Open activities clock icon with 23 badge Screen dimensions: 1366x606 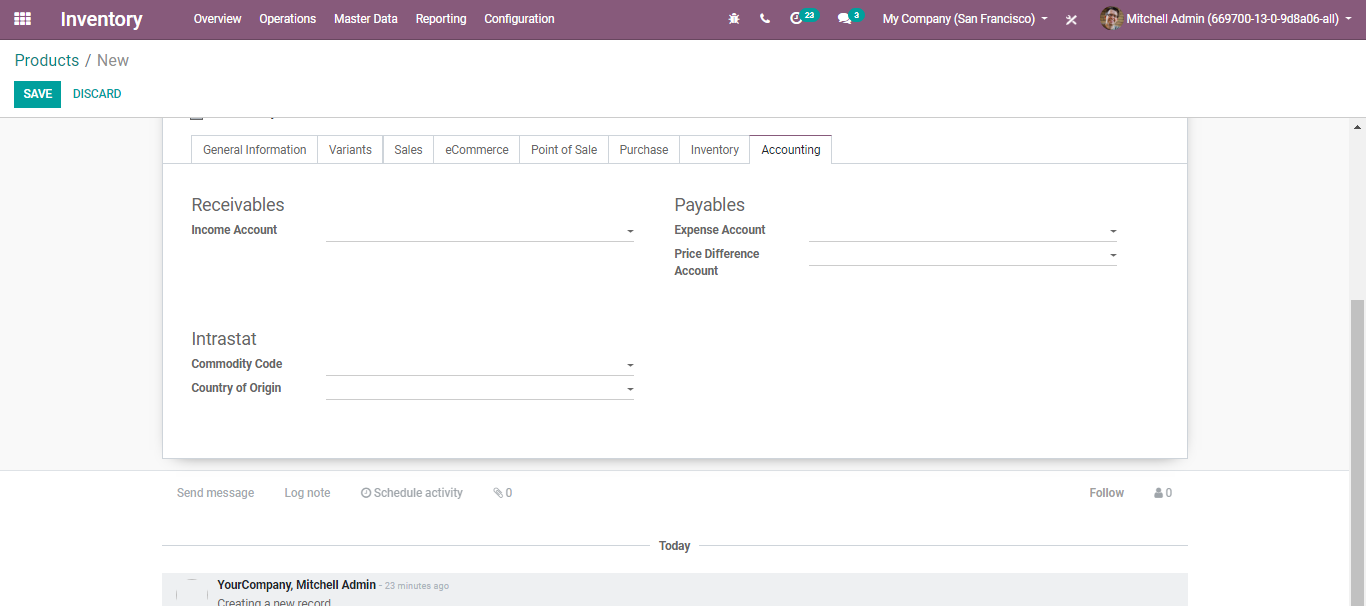[797, 19]
